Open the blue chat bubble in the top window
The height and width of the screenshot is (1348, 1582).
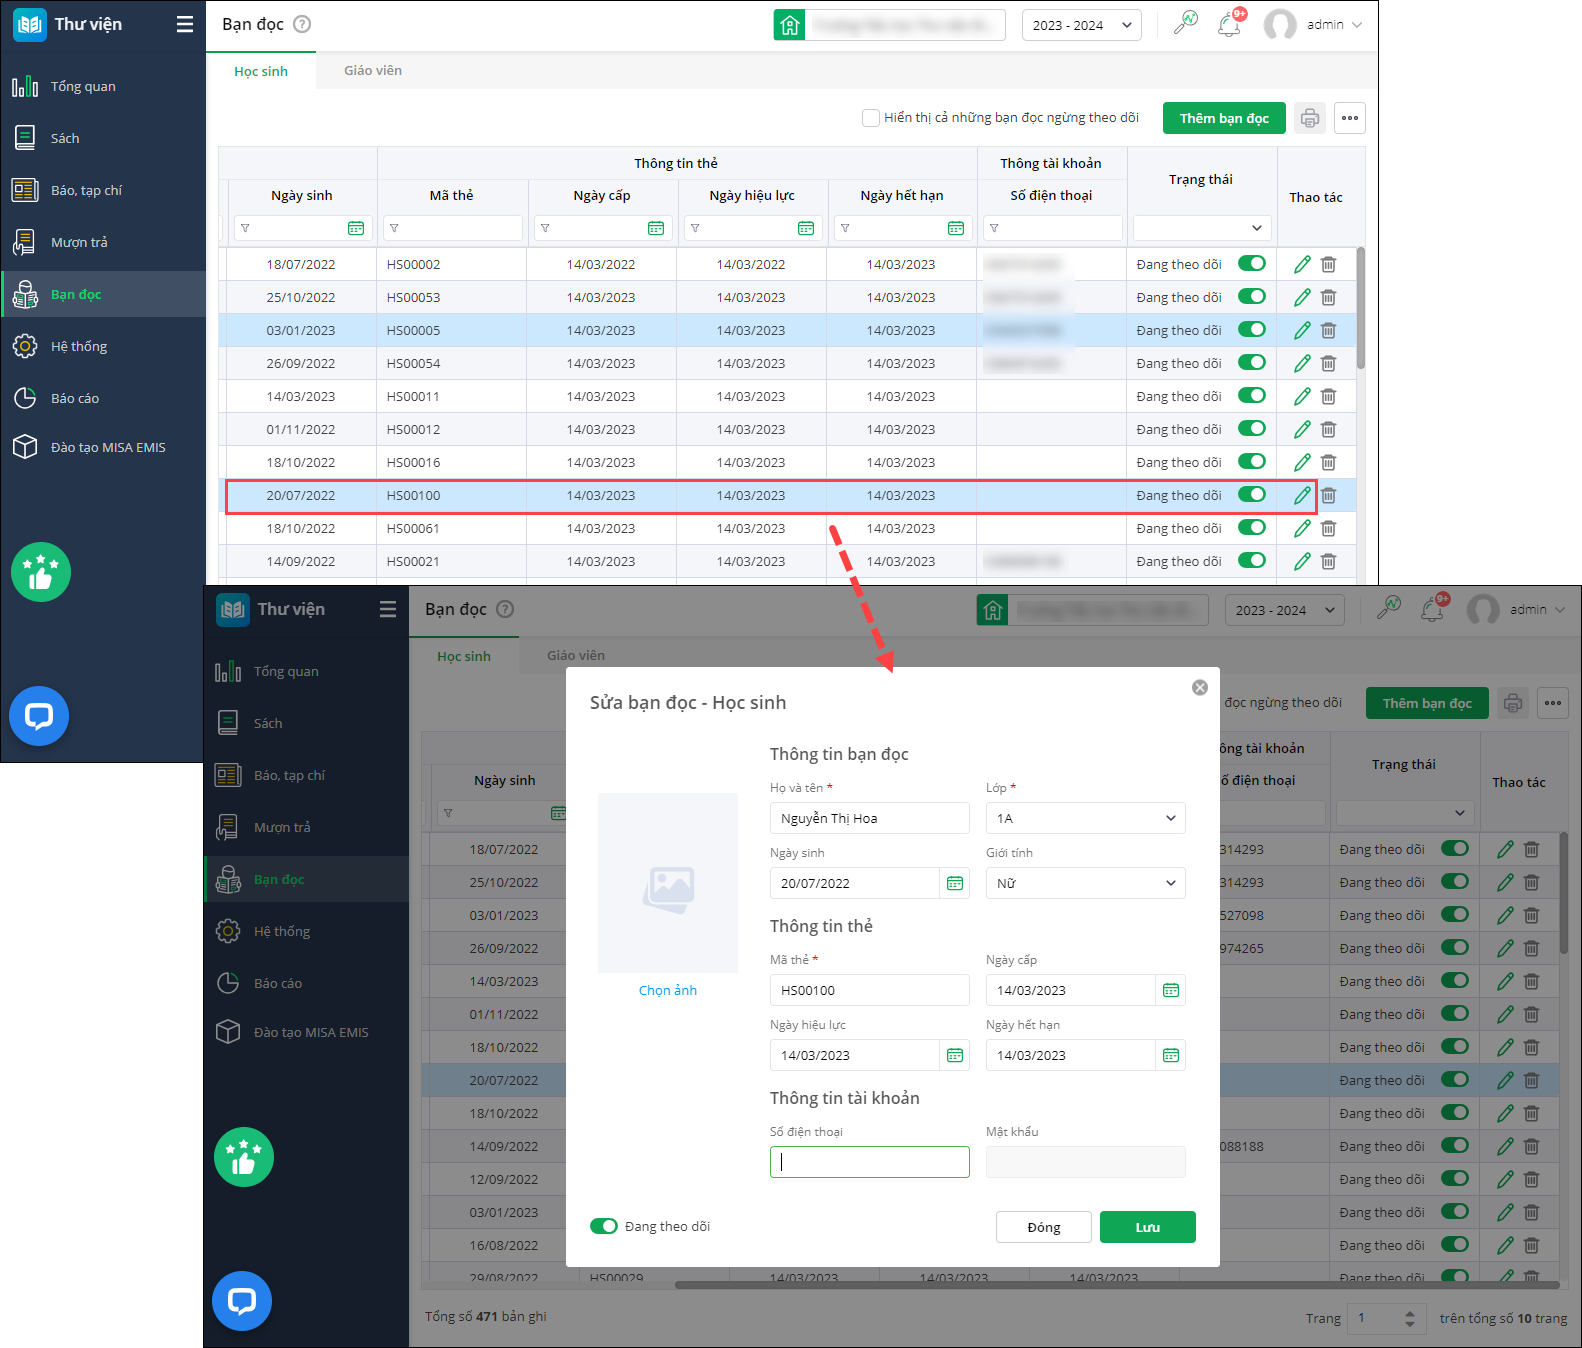tap(39, 716)
